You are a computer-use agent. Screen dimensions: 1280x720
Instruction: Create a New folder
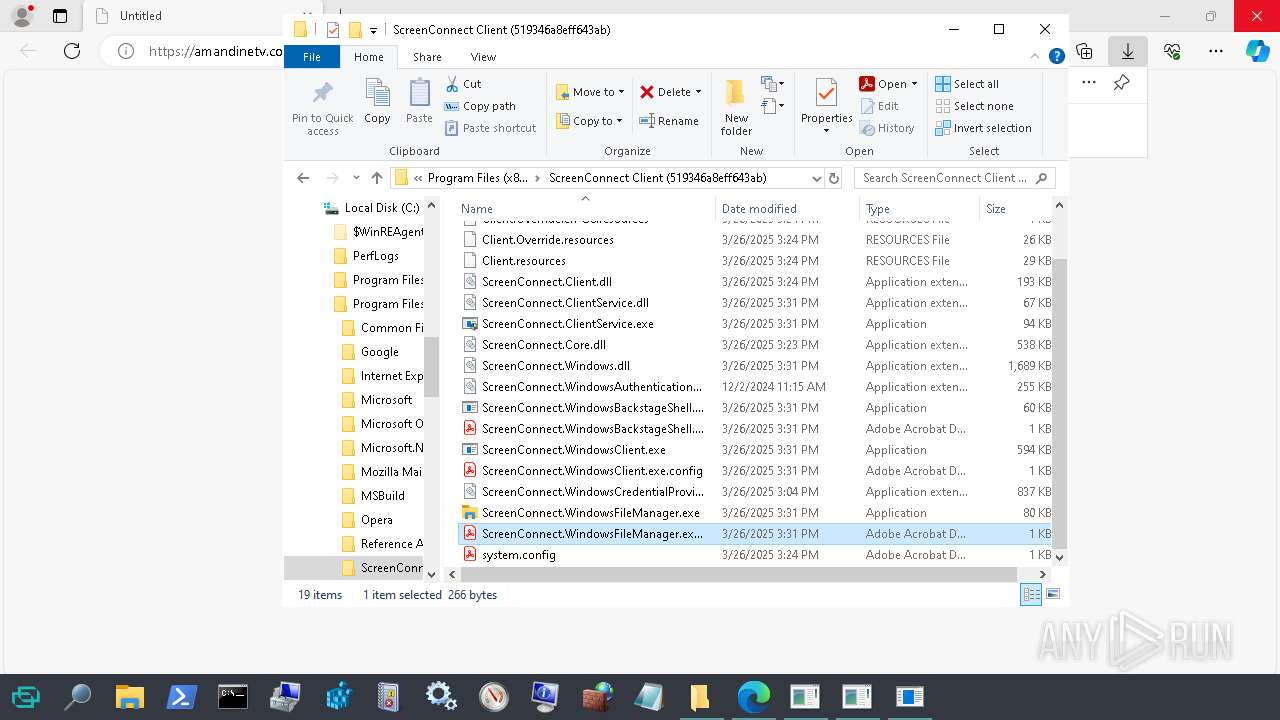coord(736,107)
